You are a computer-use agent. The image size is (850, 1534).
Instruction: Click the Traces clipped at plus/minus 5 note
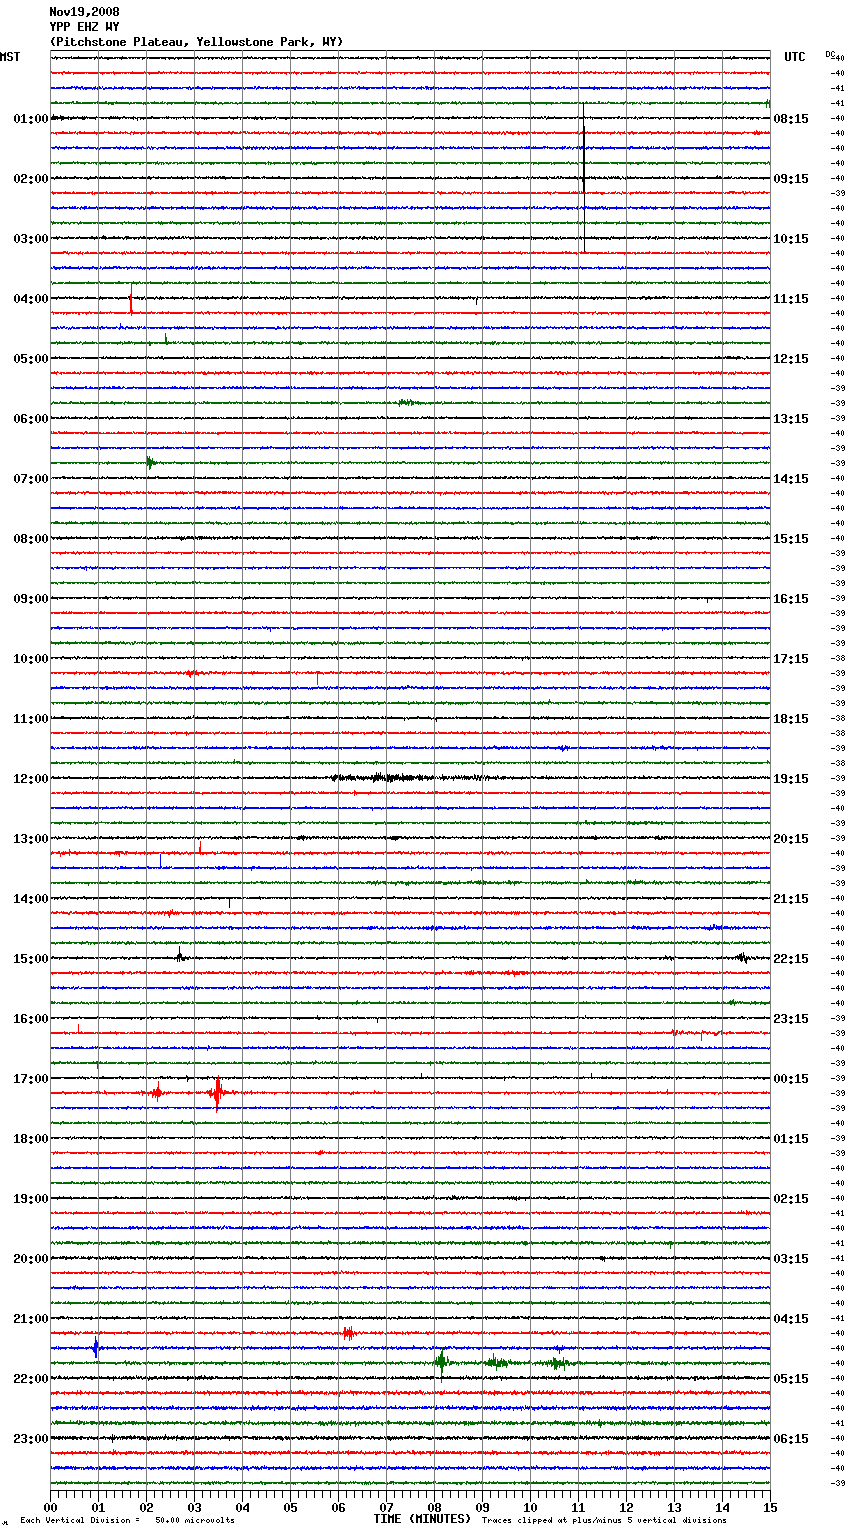[604, 1520]
